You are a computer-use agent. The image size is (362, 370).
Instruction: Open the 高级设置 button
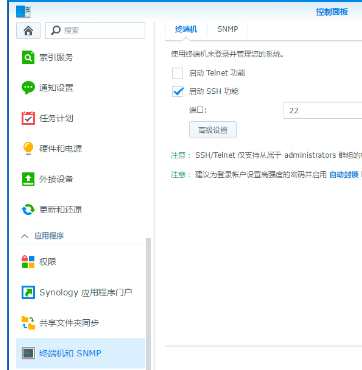tap(213, 130)
